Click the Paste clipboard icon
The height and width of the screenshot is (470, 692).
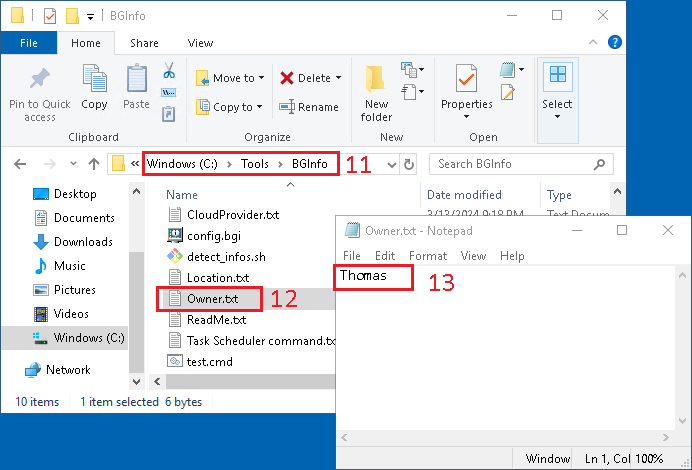[136, 78]
